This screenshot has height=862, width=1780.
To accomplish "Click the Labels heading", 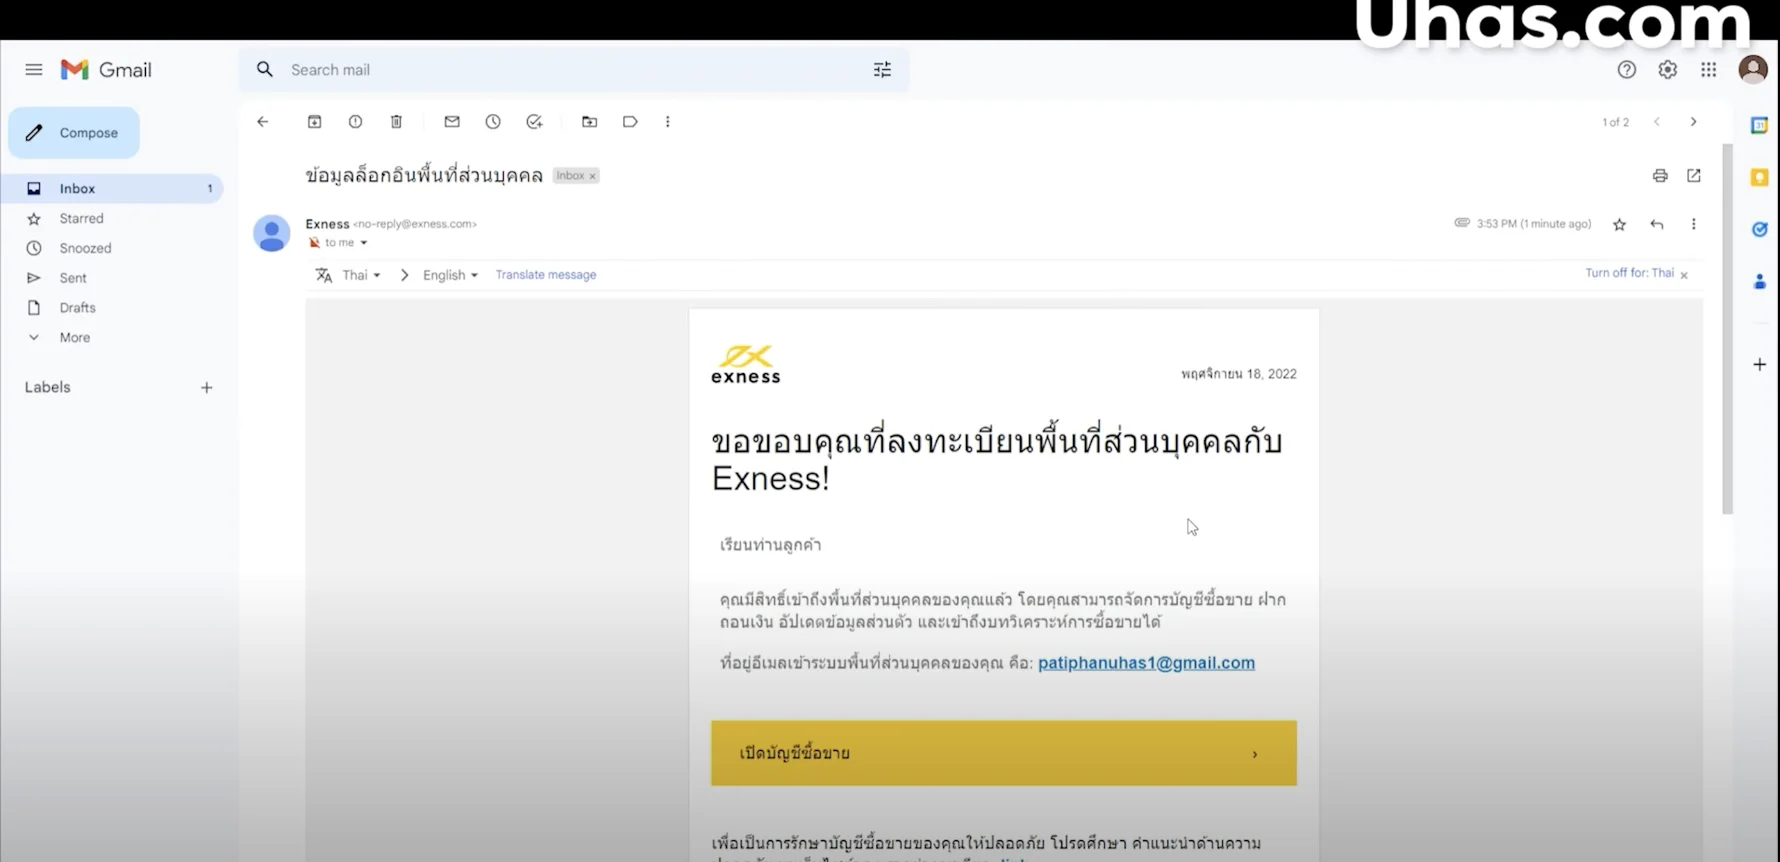I will tap(48, 388).
